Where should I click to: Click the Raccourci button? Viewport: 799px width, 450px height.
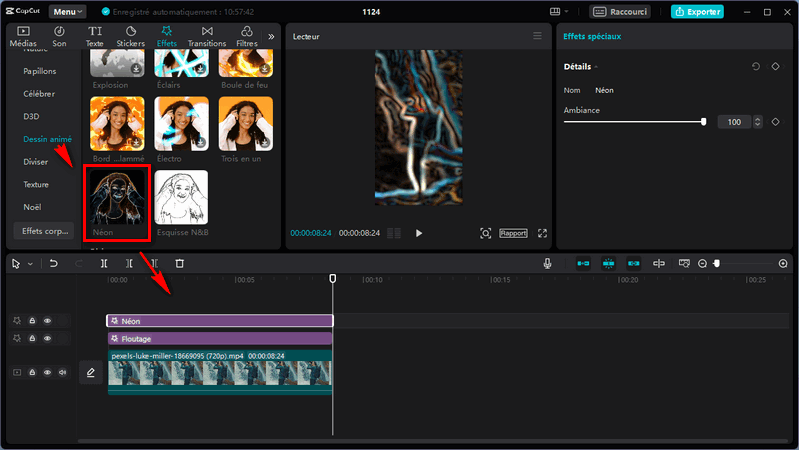pos(620,12)
